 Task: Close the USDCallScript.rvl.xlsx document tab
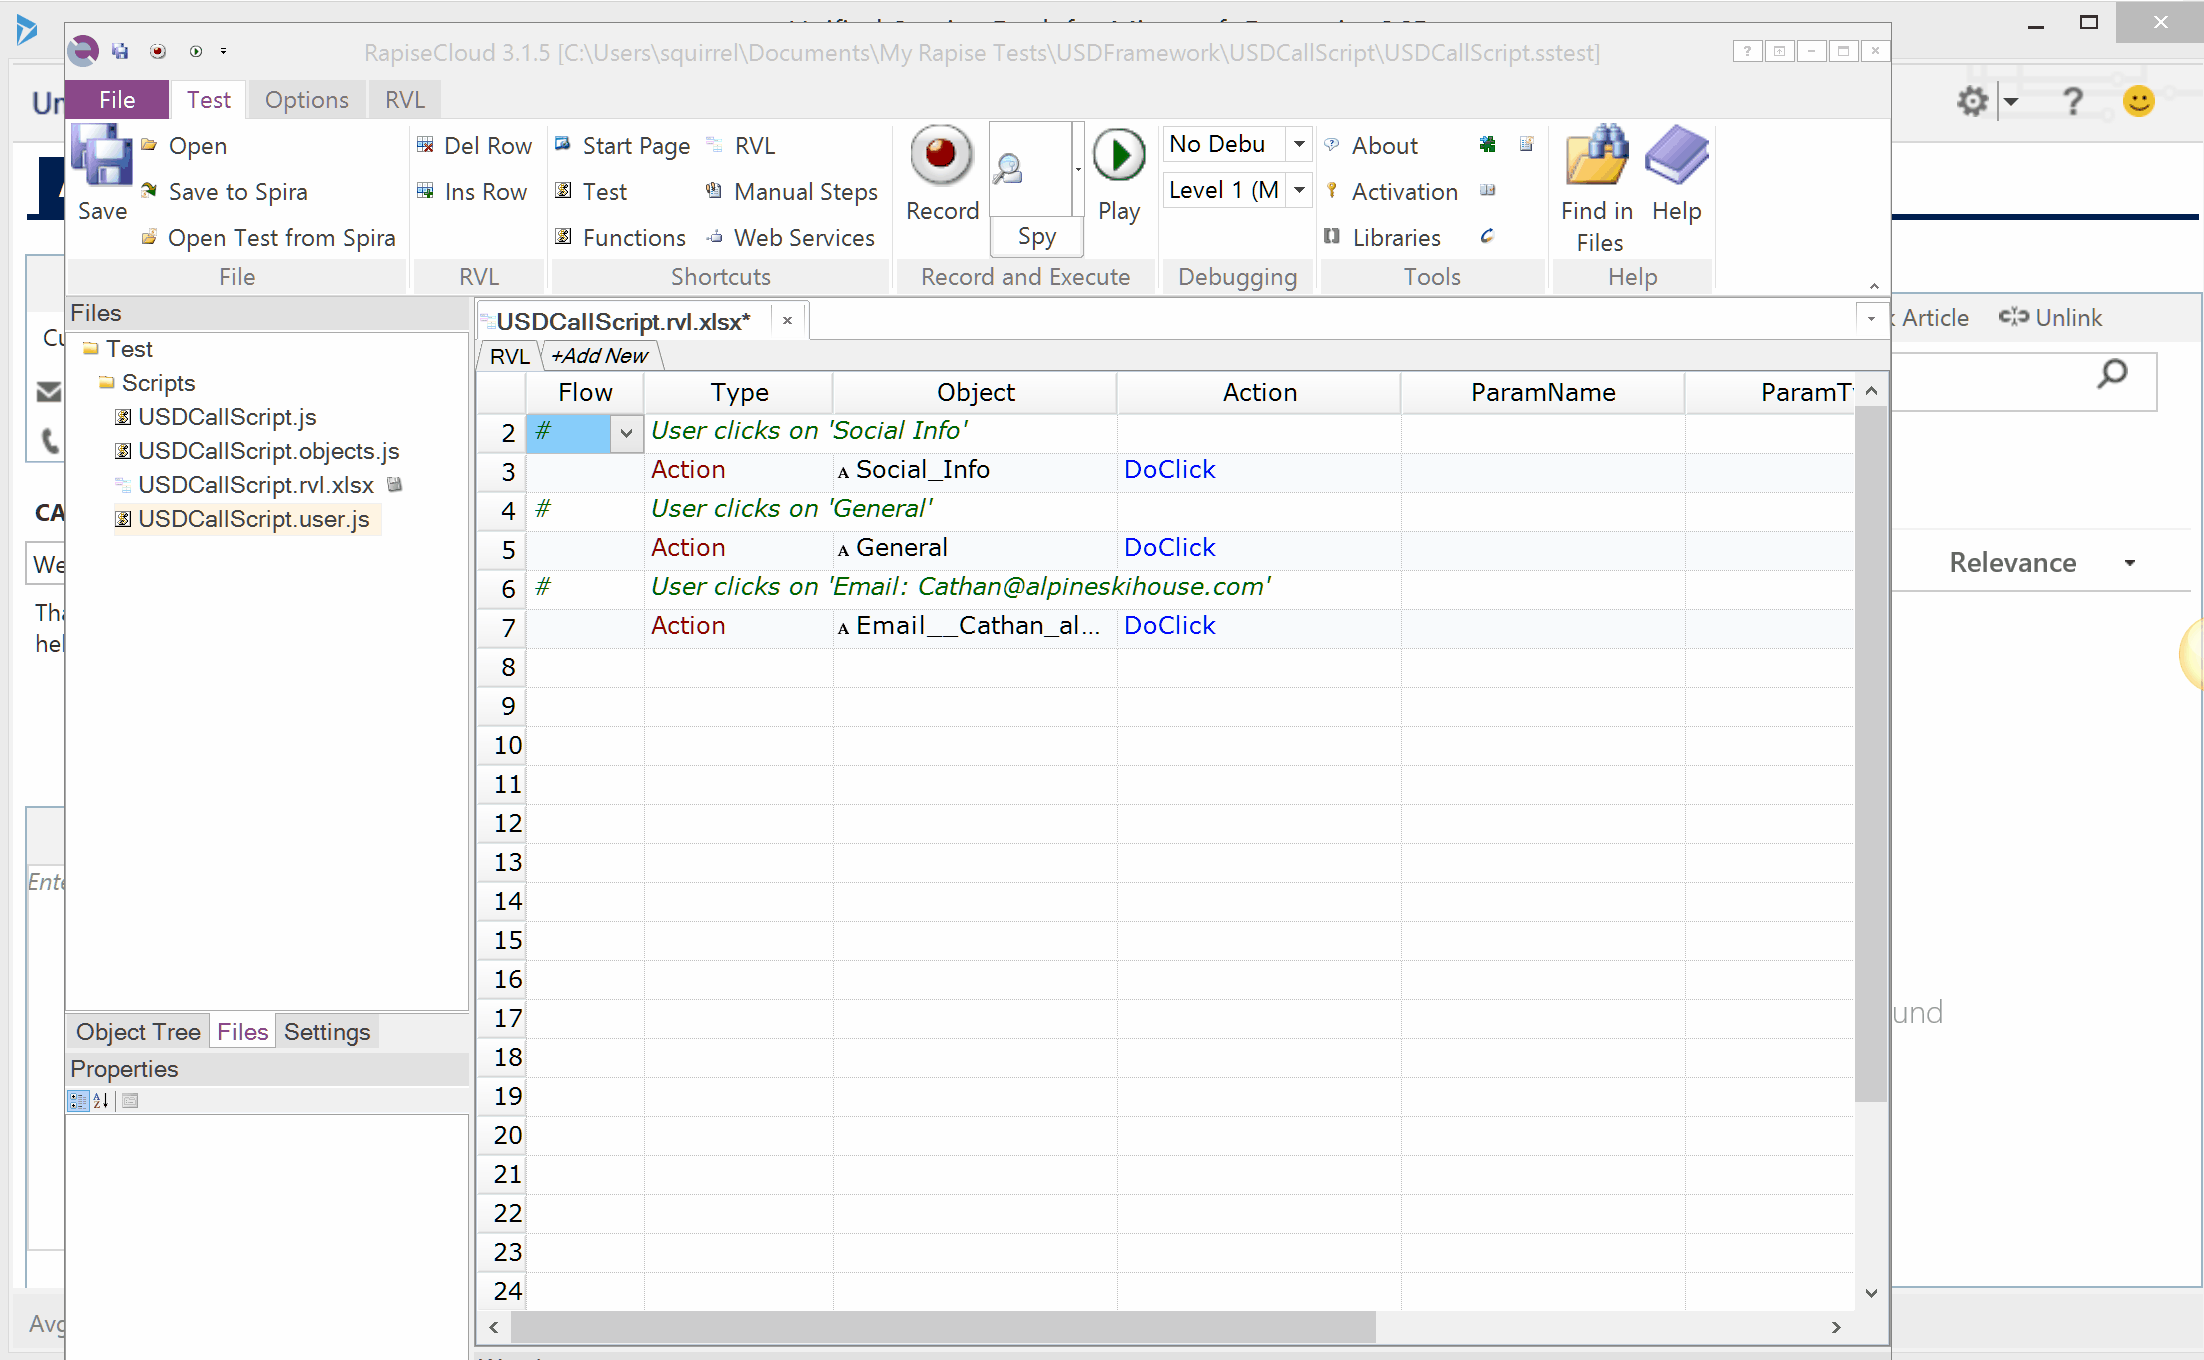coord(787,321)
